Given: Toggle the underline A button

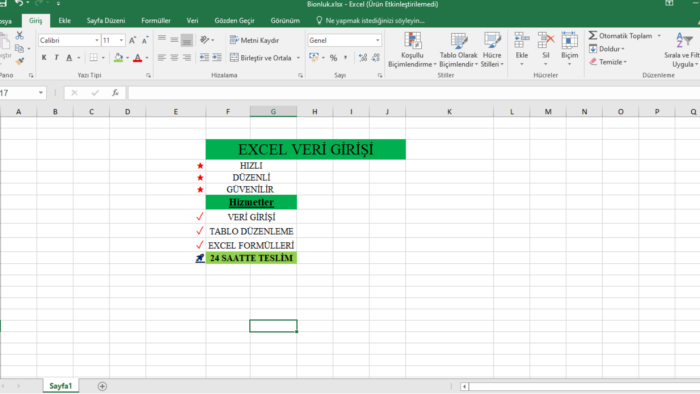Looking at the screenshot, I should pyautogui.click(x=69, y=58).
